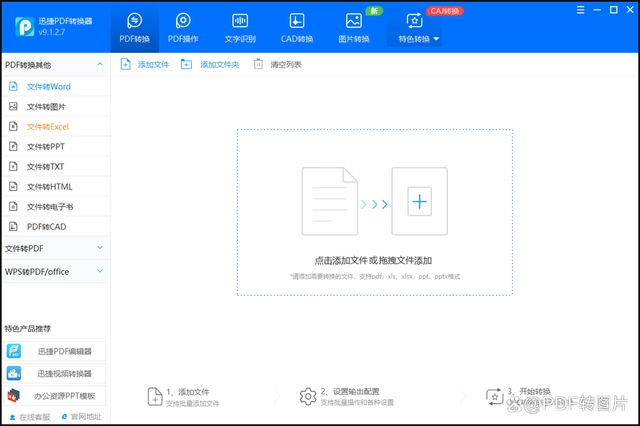The height and width of the screenshot is (426, 640).
Task: Select 文件转PPT in sidebar
Action: pos(56,146)
